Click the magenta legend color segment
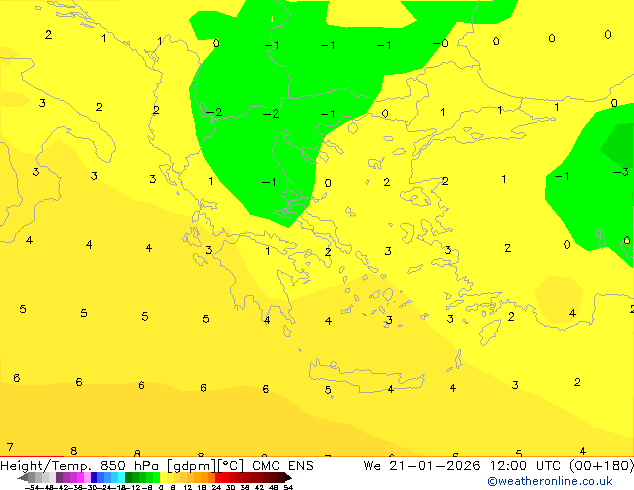The width and height of the screenshot is (634, 490). click(80, 477)
